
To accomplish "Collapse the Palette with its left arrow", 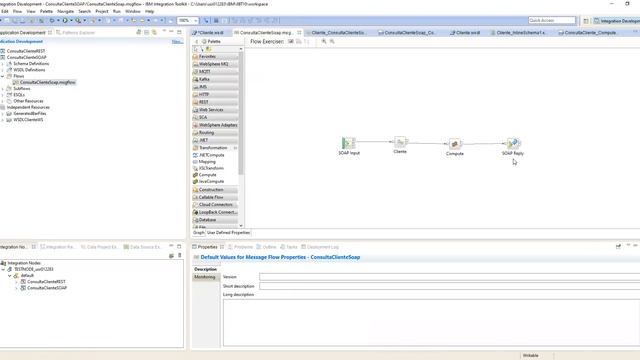I will pos(196,42).
